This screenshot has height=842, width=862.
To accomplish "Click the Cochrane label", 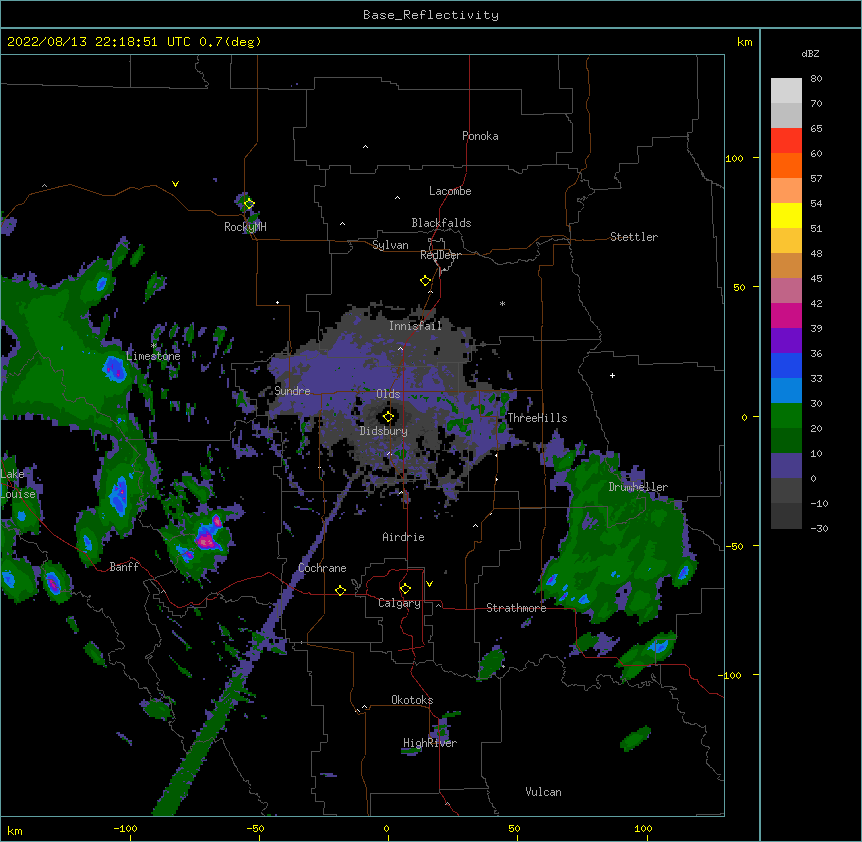I will (322, 568).
